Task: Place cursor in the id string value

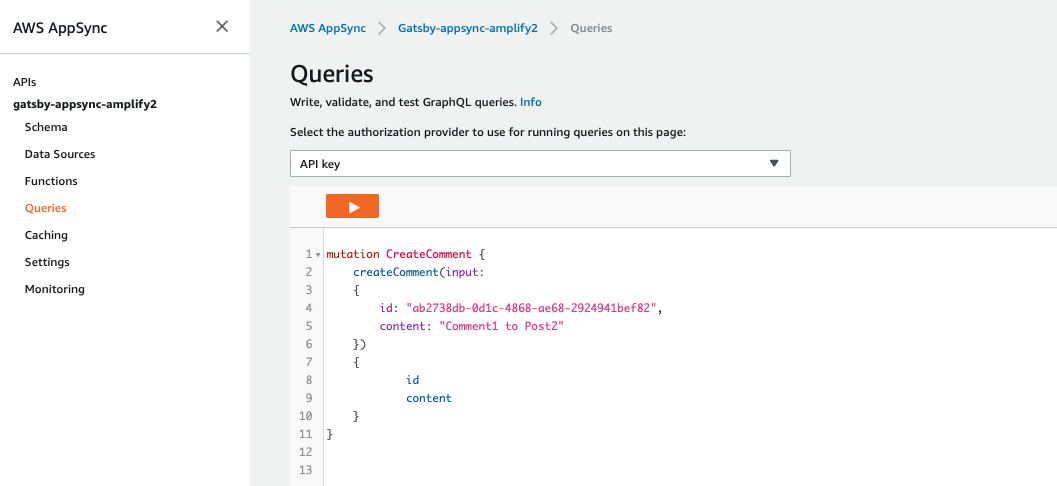Action: pyautogui.click(x=530, y=308)
